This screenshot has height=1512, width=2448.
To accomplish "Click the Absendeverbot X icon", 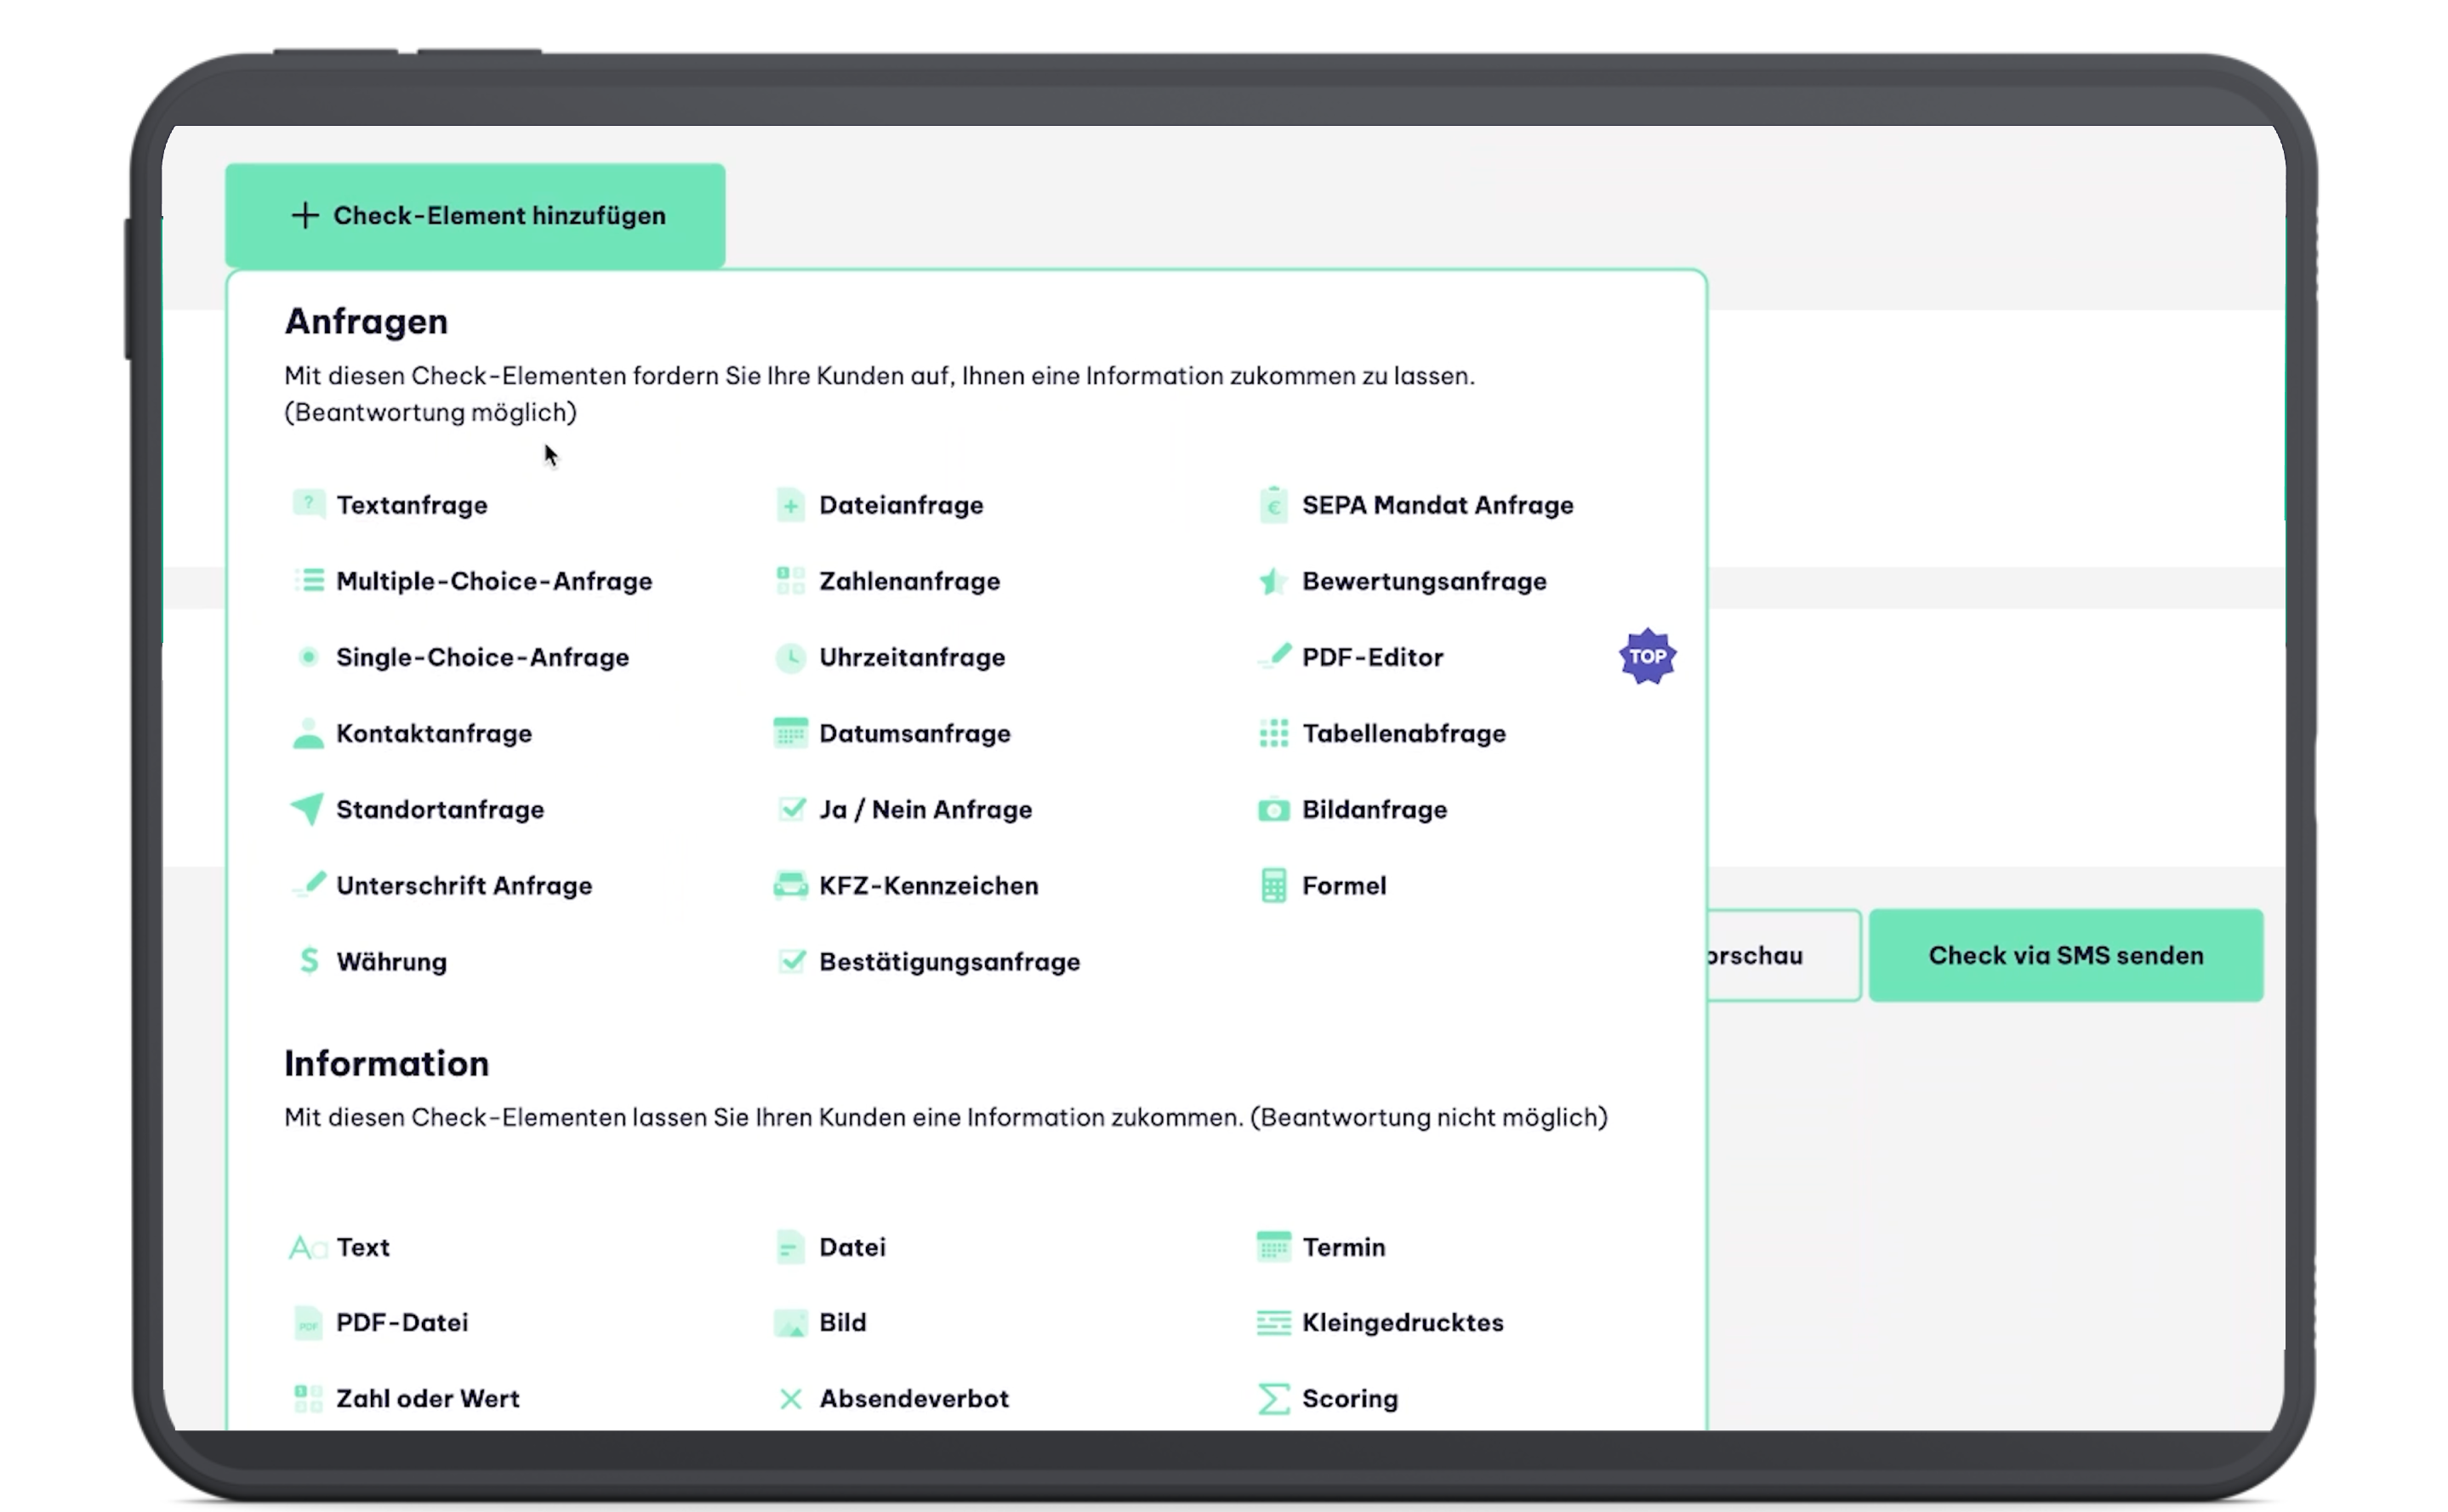I will click(x=790, y=1398).
